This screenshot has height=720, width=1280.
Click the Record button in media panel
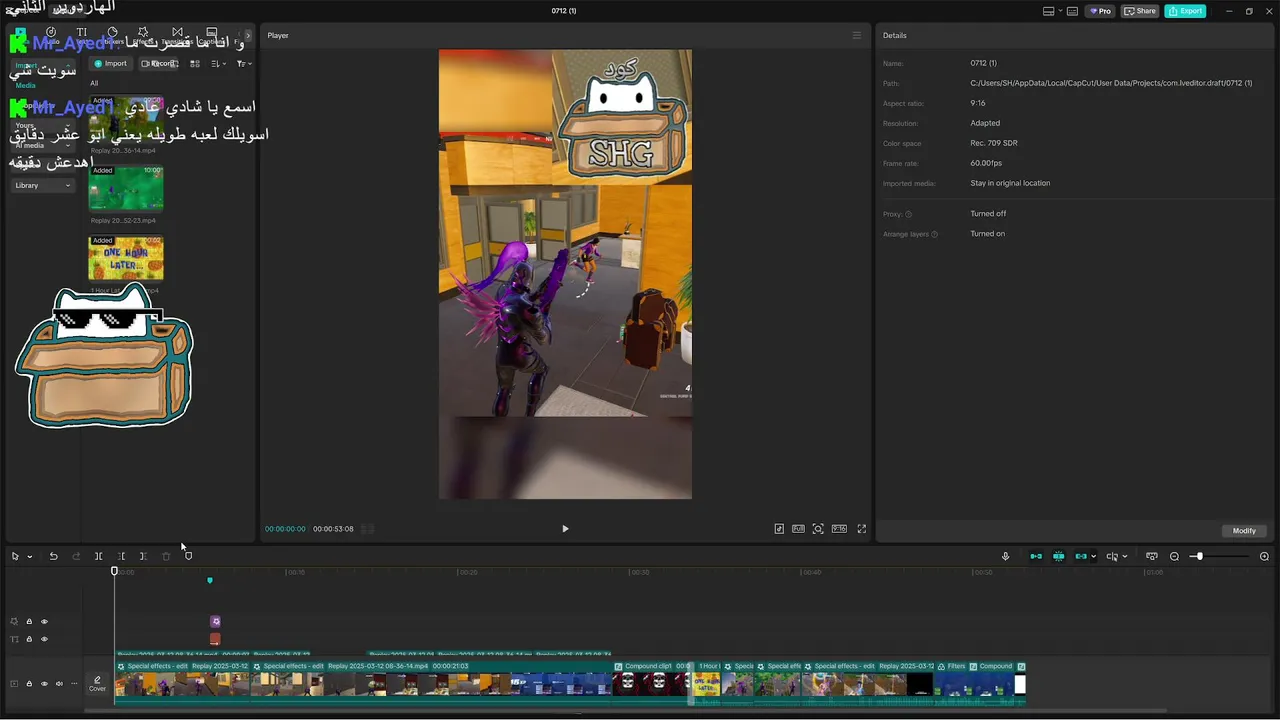[158, 63]
